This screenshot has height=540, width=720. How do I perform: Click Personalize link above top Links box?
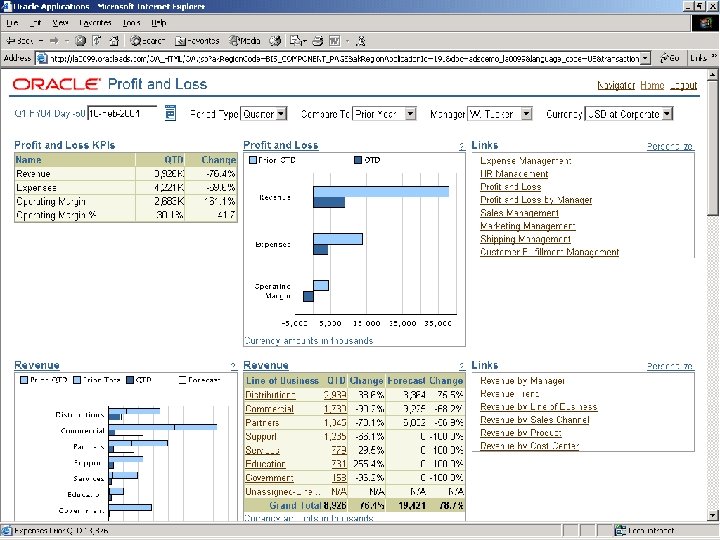point(670,146)
